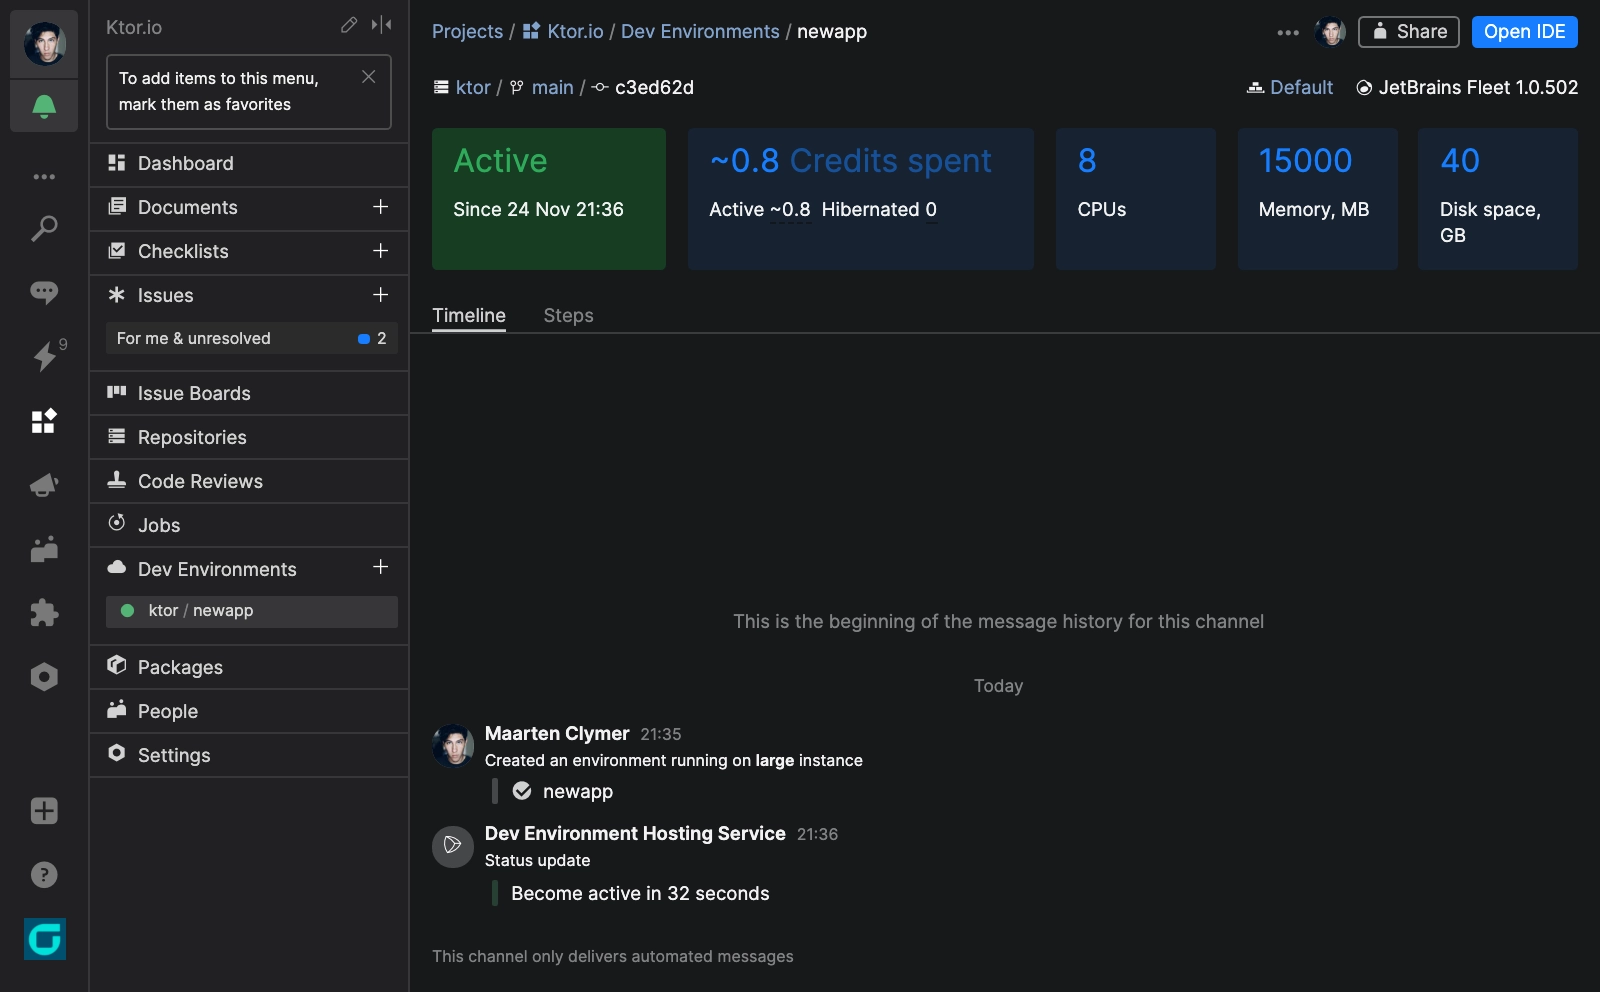Viewport: 1600px width, 992px height.
Task: Open the Projects squares icon in the rail
Action: (44, 421)
